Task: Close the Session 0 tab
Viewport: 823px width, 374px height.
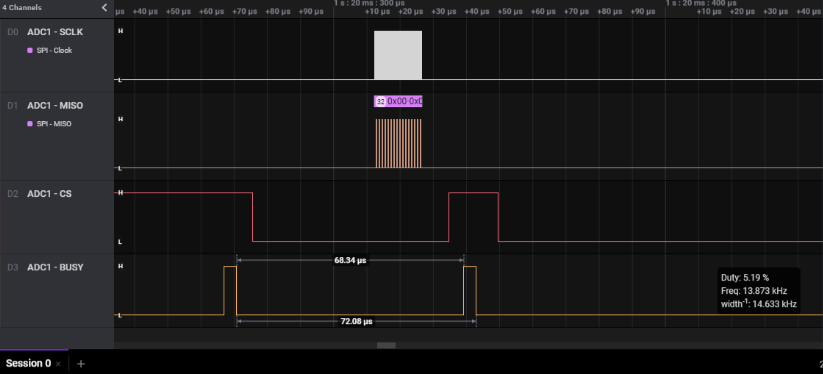Action: [x=58, y=364]
